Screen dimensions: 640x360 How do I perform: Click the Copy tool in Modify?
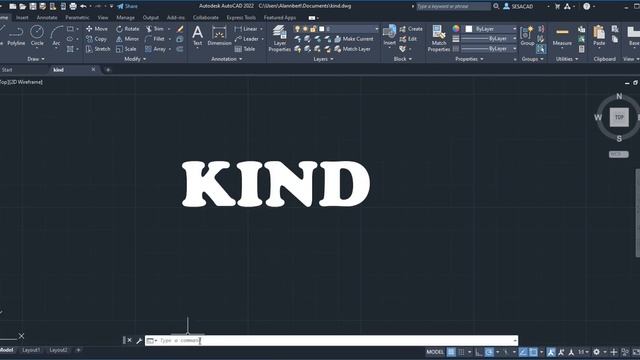point(97,39)
